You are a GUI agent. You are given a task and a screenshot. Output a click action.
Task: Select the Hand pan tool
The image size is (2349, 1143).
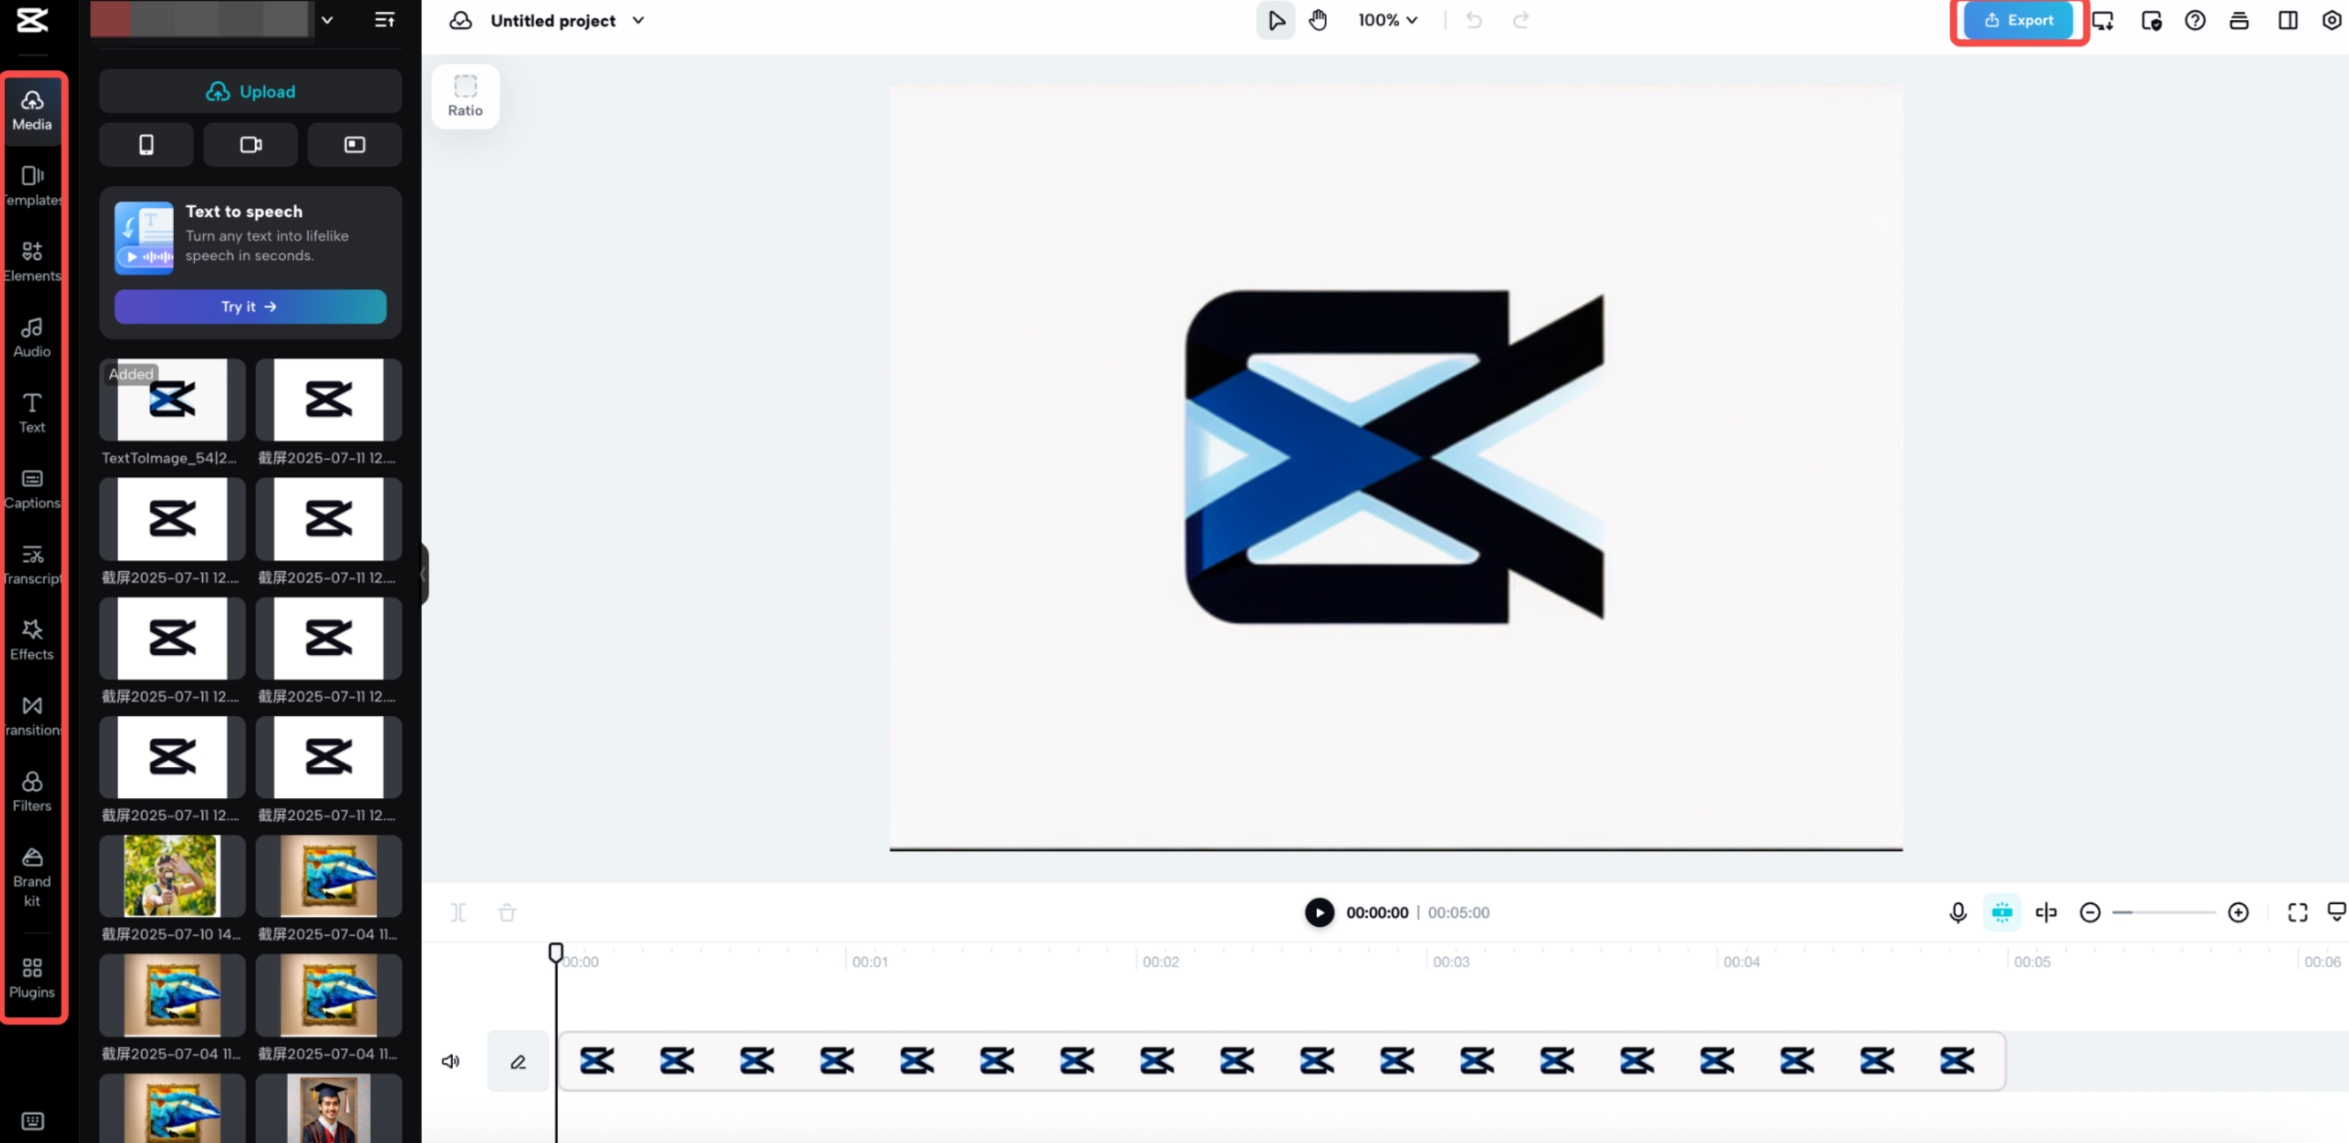click(1318, 20)
